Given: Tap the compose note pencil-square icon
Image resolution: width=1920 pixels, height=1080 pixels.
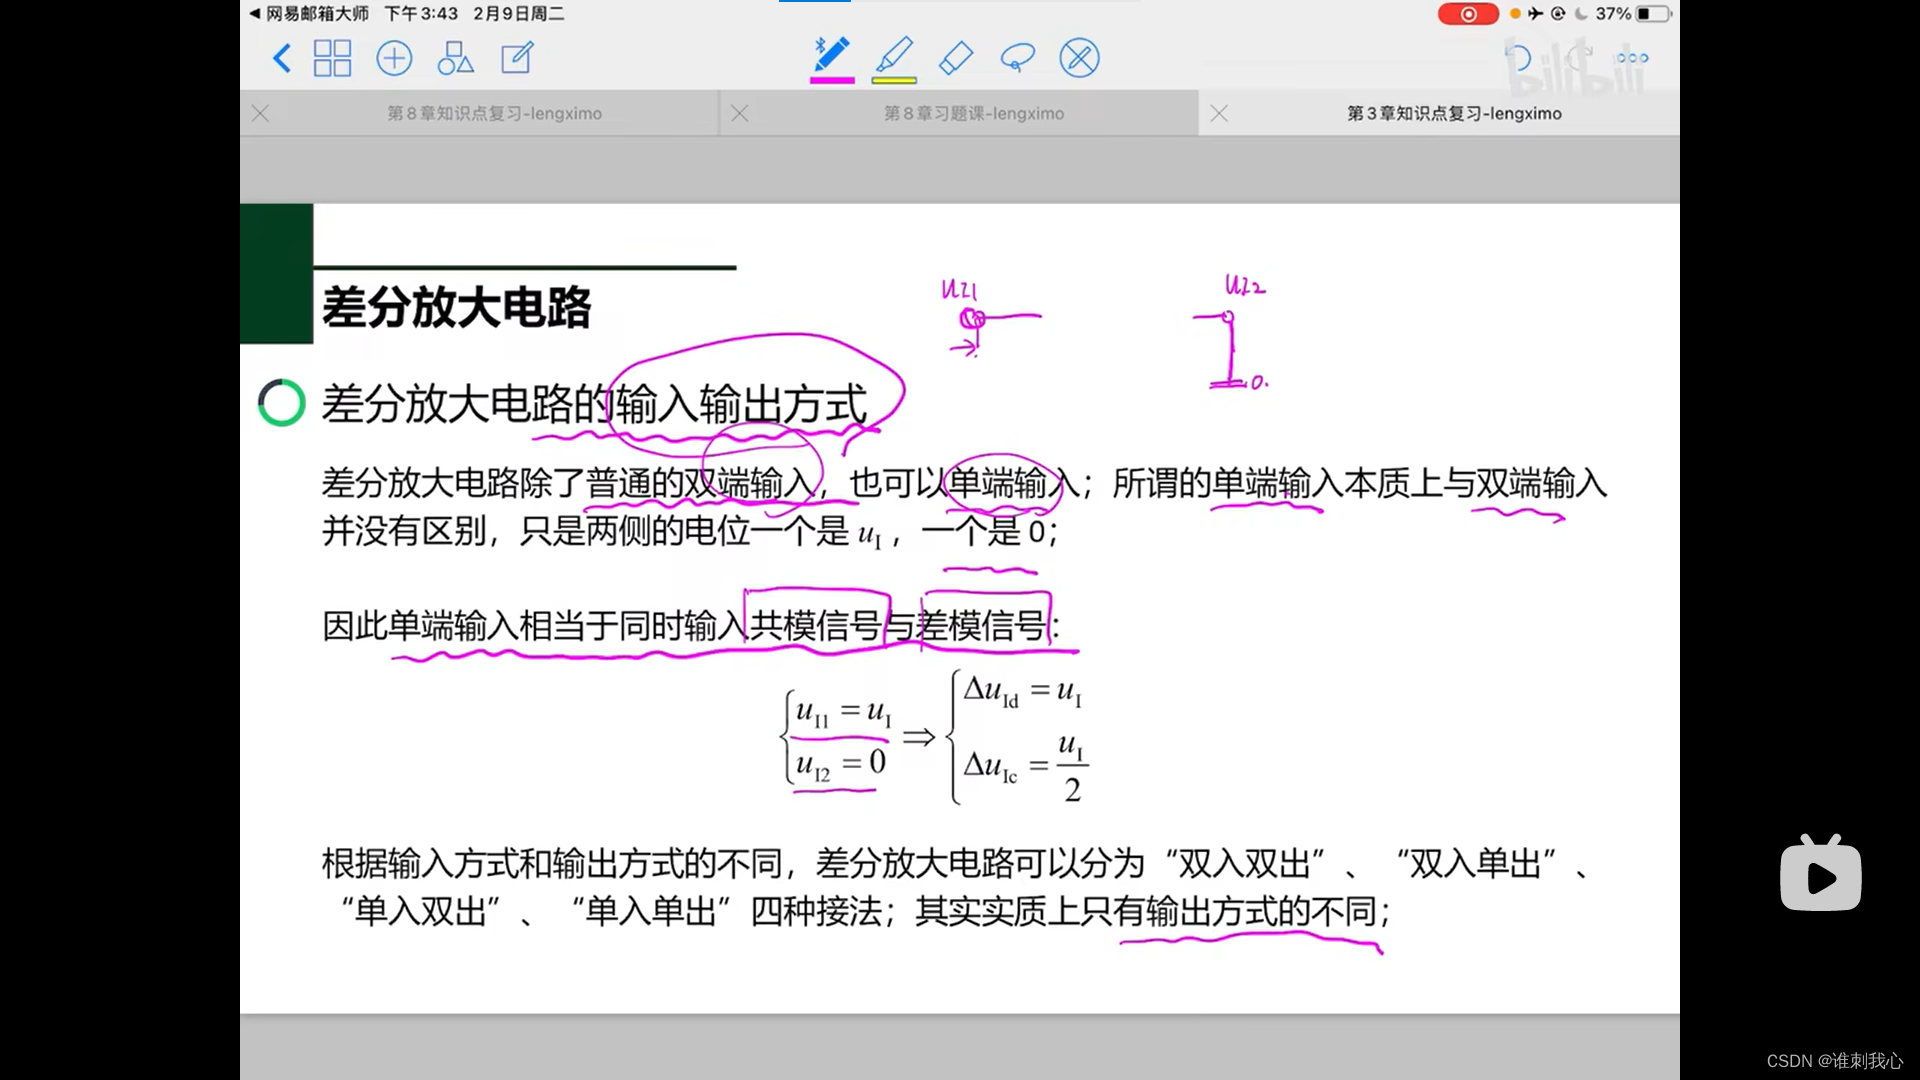Looking at the screenshot, I should point(517,58).
